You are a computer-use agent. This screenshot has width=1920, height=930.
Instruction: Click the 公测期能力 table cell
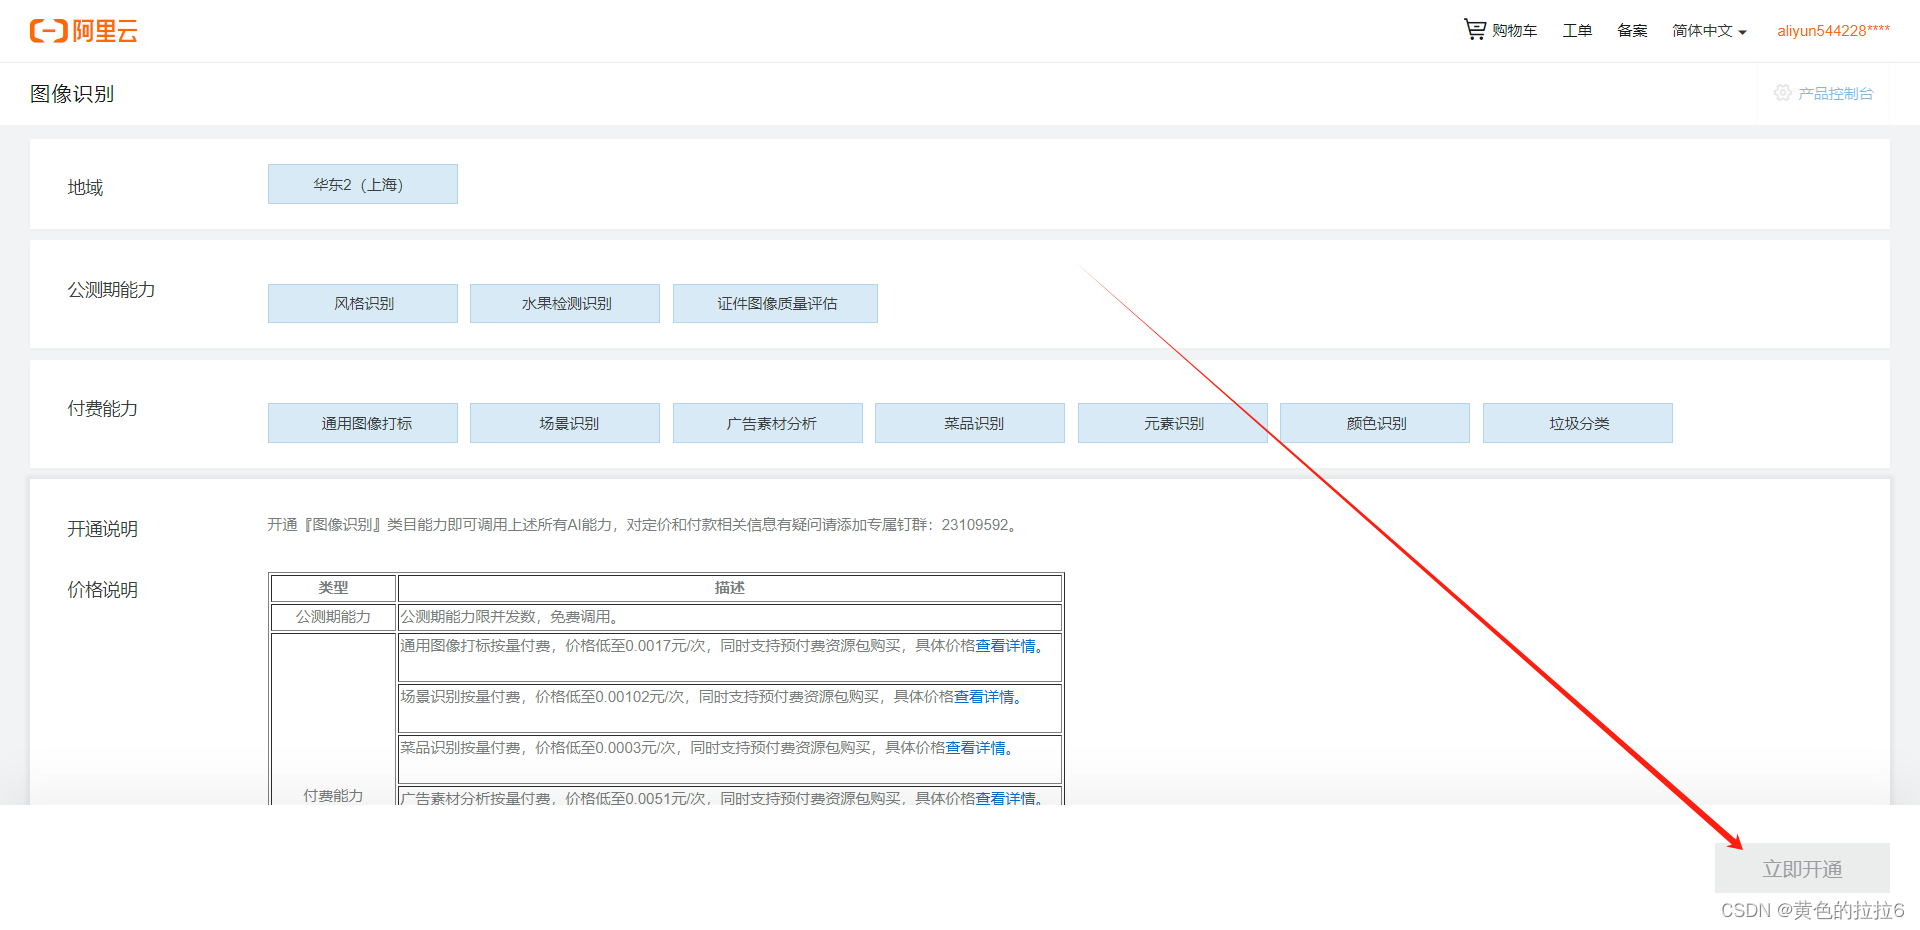tap(333, 617)
